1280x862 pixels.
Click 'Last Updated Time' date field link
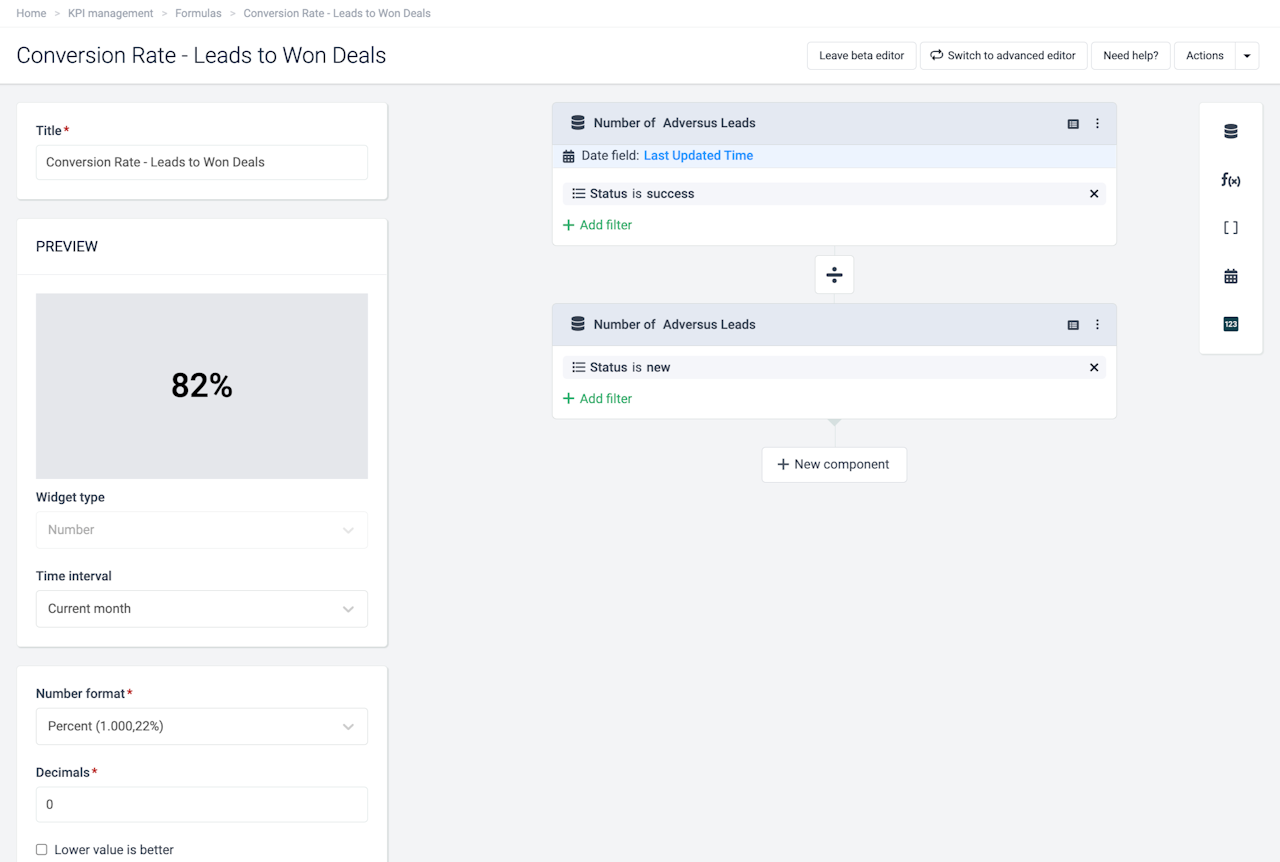point(698,156)
